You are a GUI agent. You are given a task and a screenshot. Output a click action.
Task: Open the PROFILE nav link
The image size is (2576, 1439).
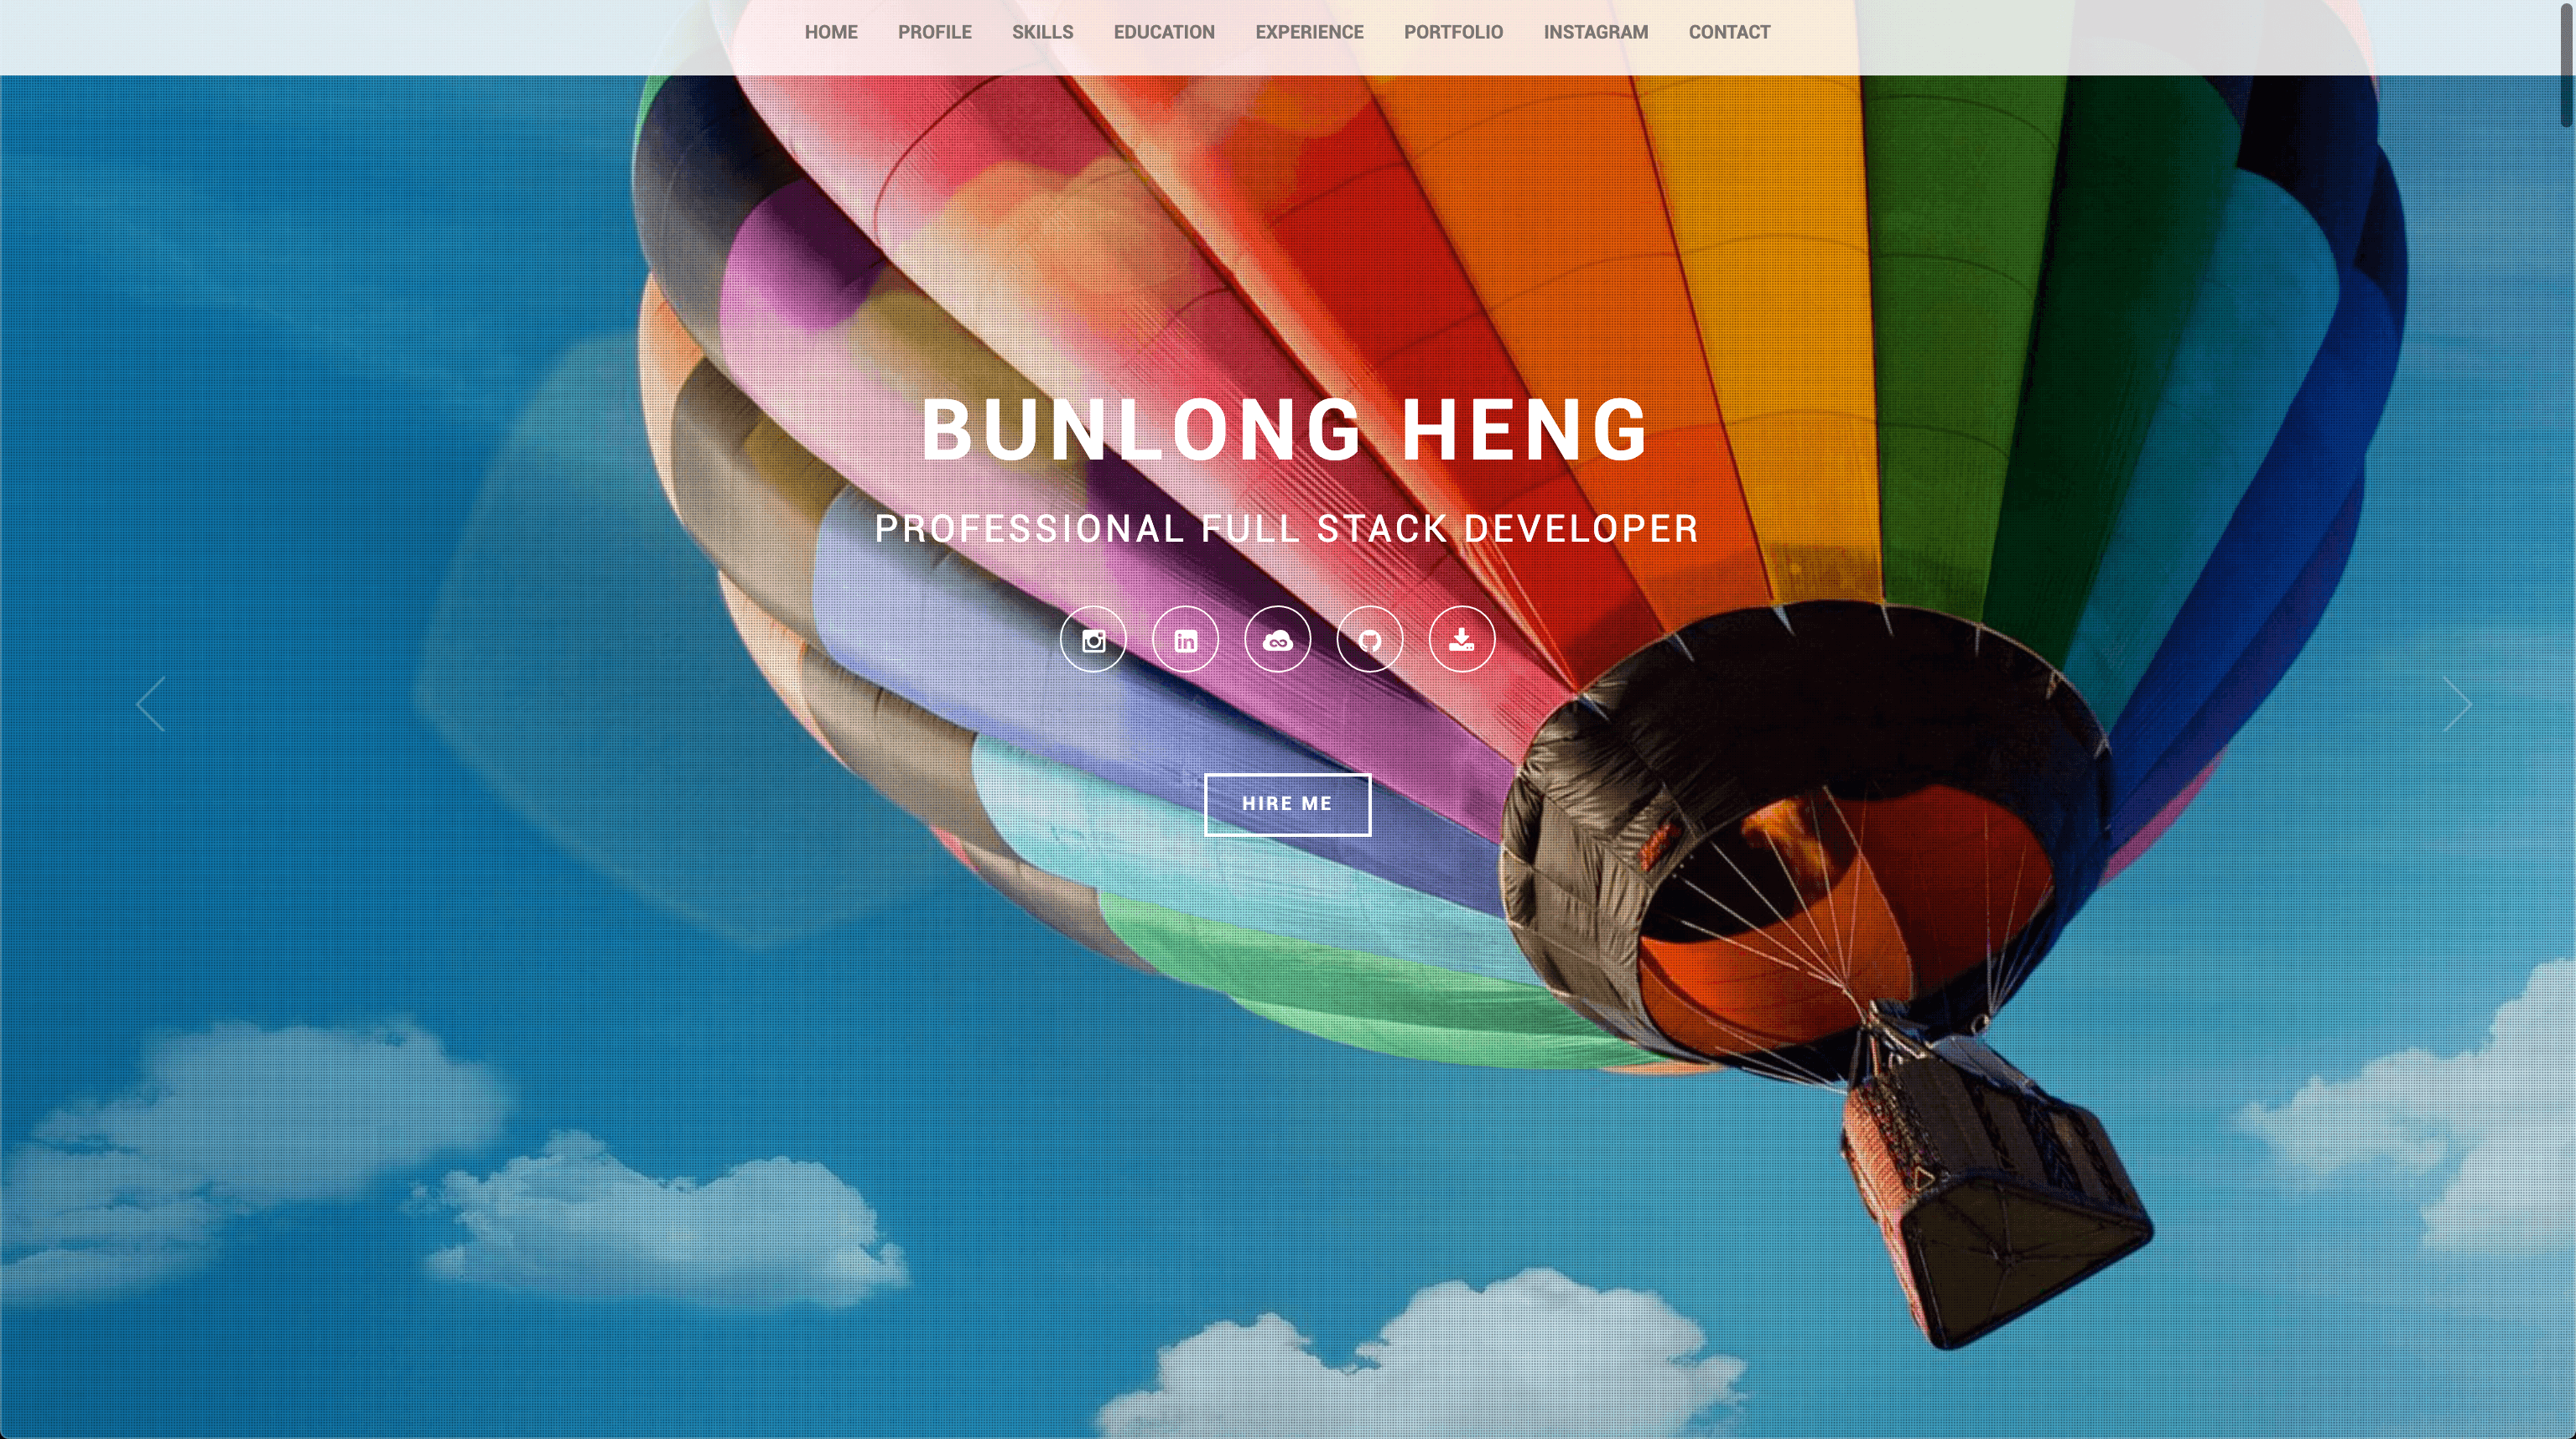(x=934, y=32)
